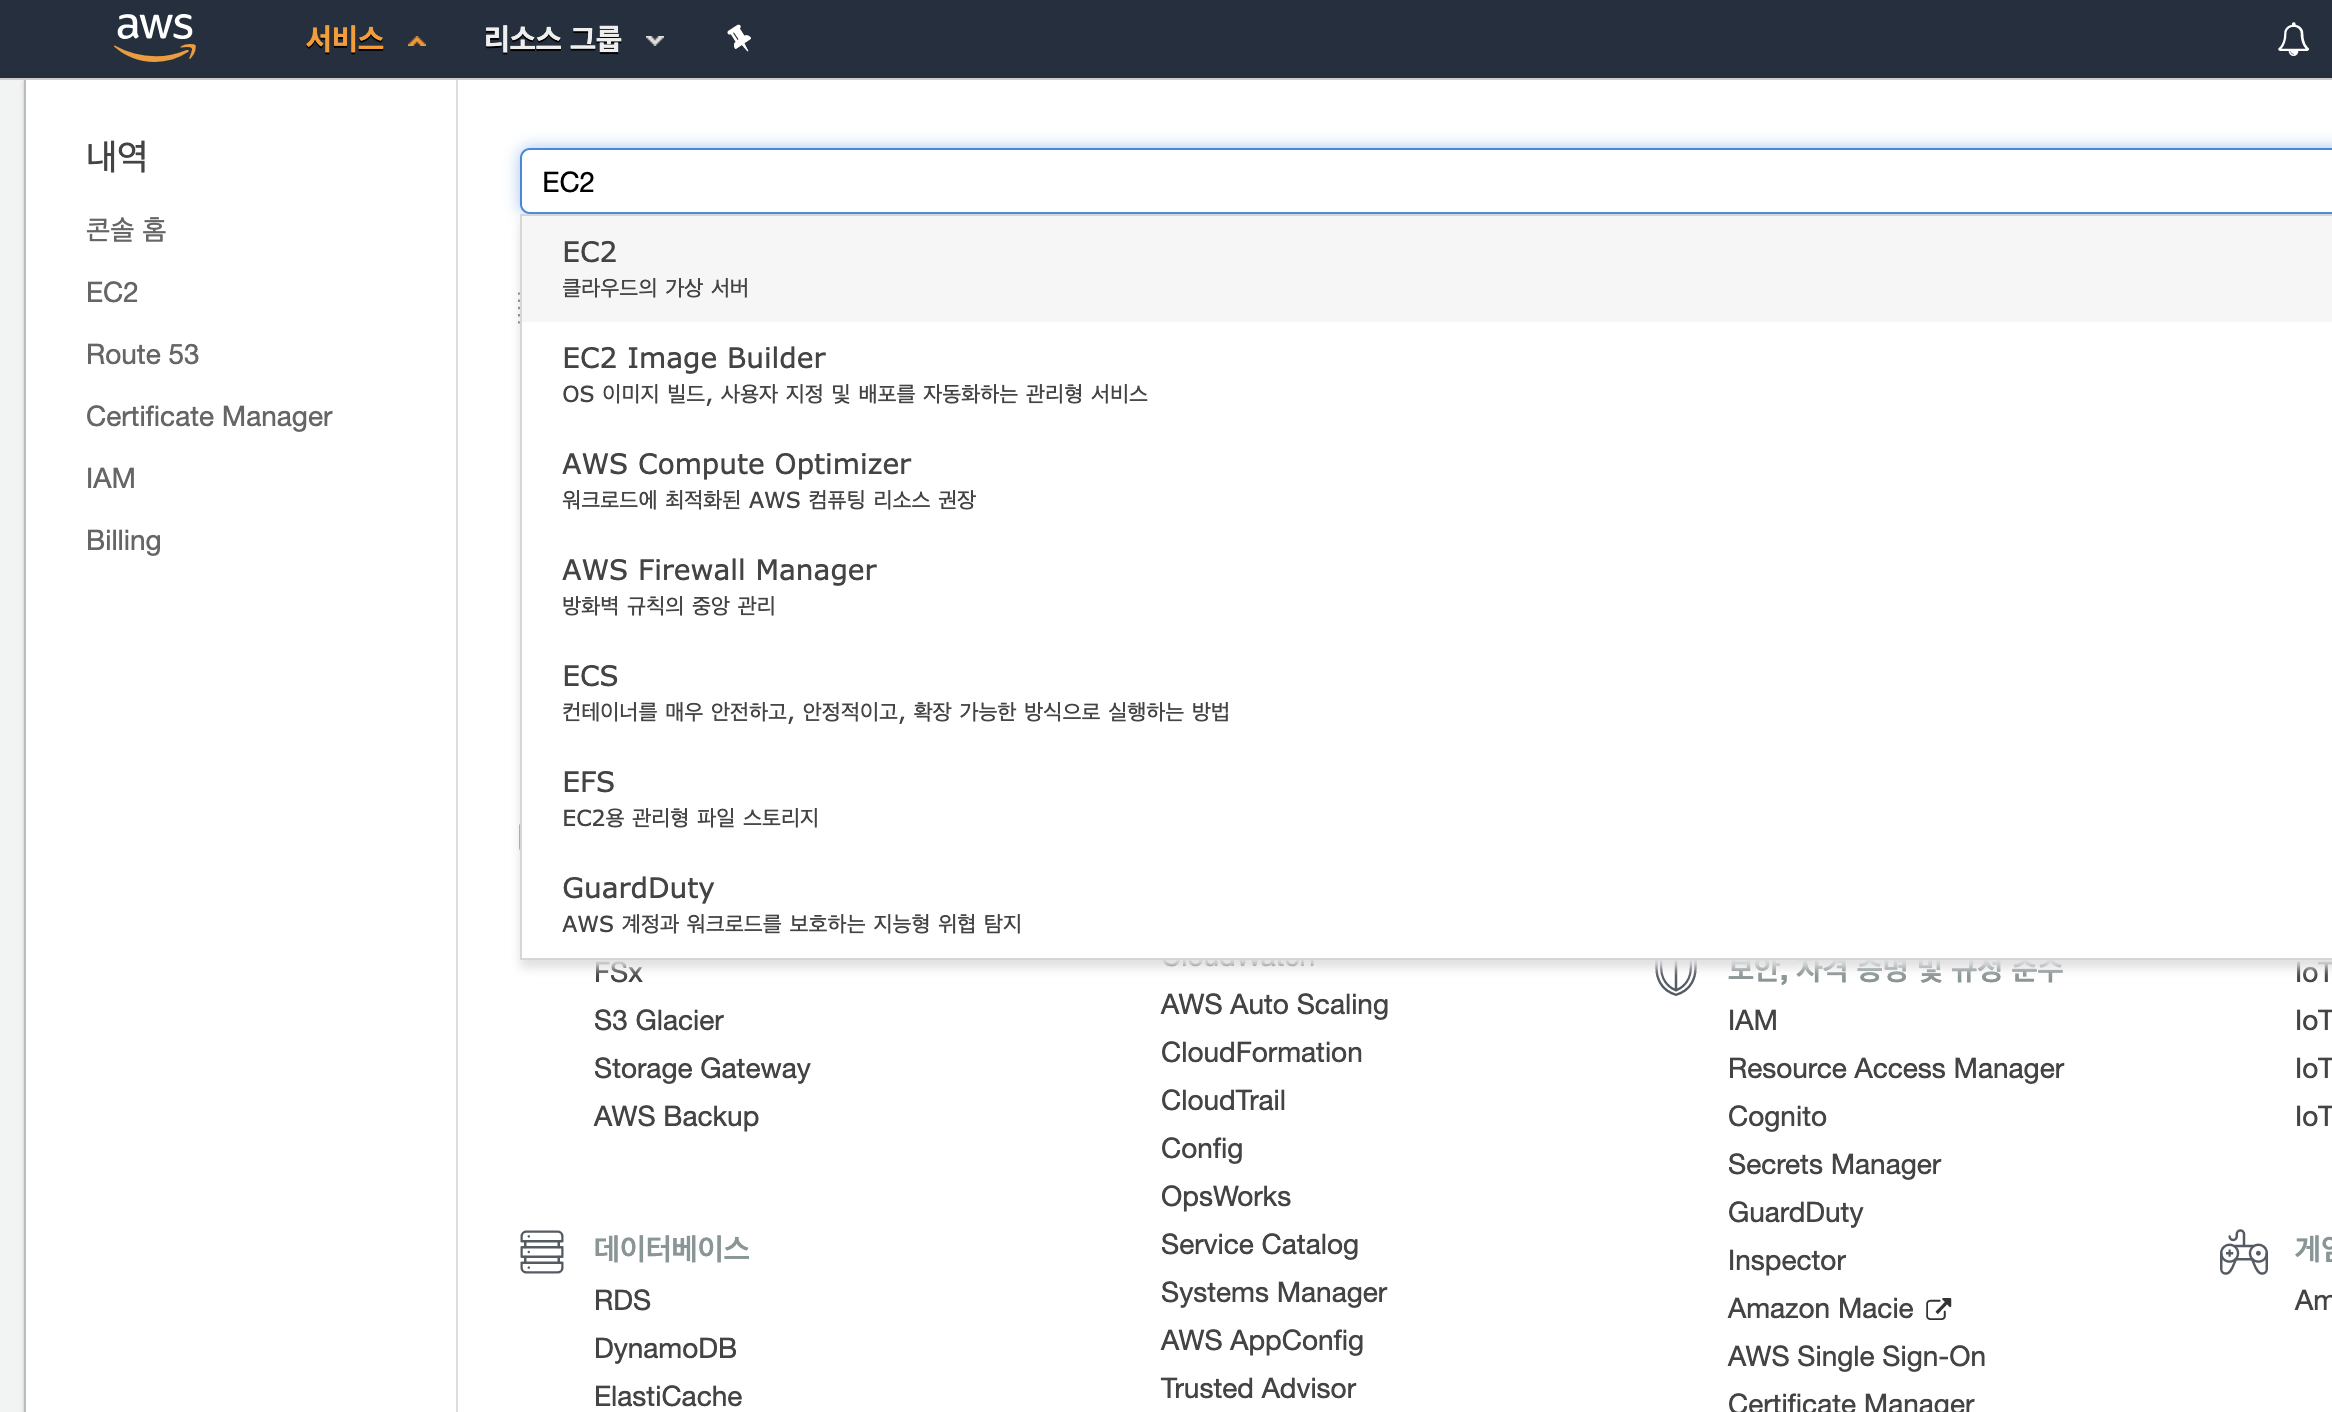Open CloudFormation service link
Viewport: 2332px width, 1412px height.
[x=1261, y=1052]
